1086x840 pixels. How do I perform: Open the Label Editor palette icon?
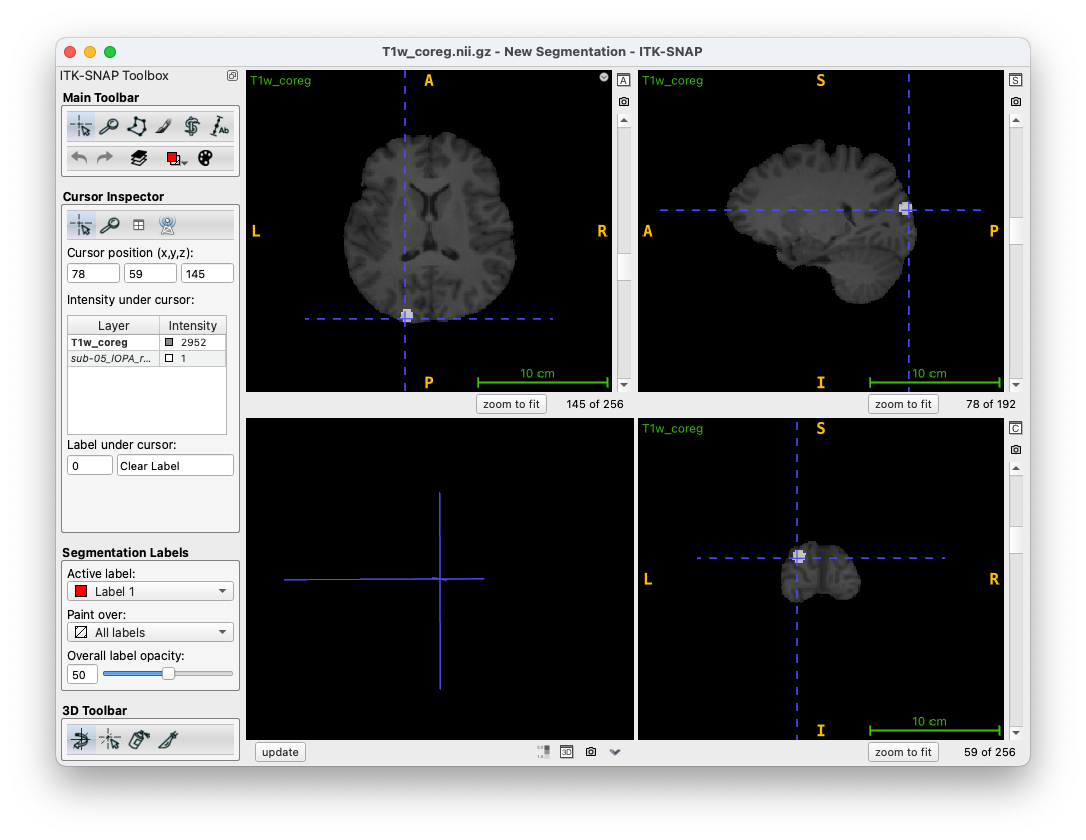pyautogui.click(x=205, y=158)
